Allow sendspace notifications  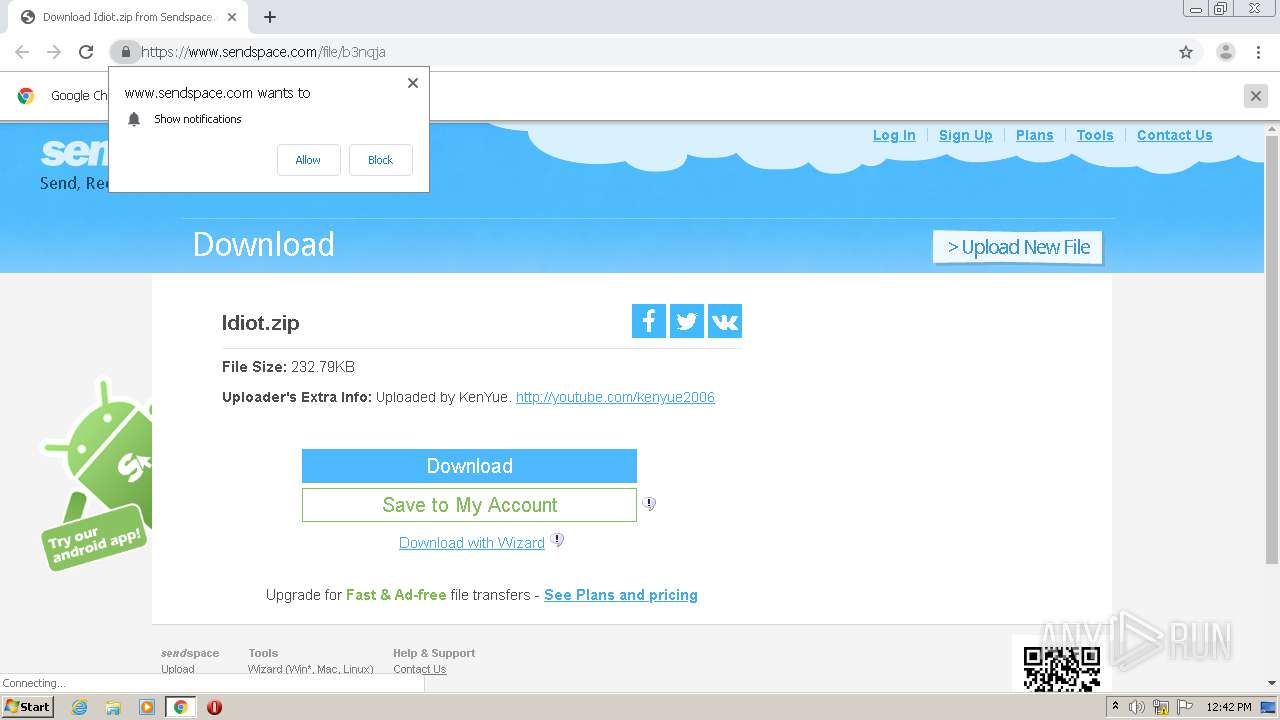308,160
